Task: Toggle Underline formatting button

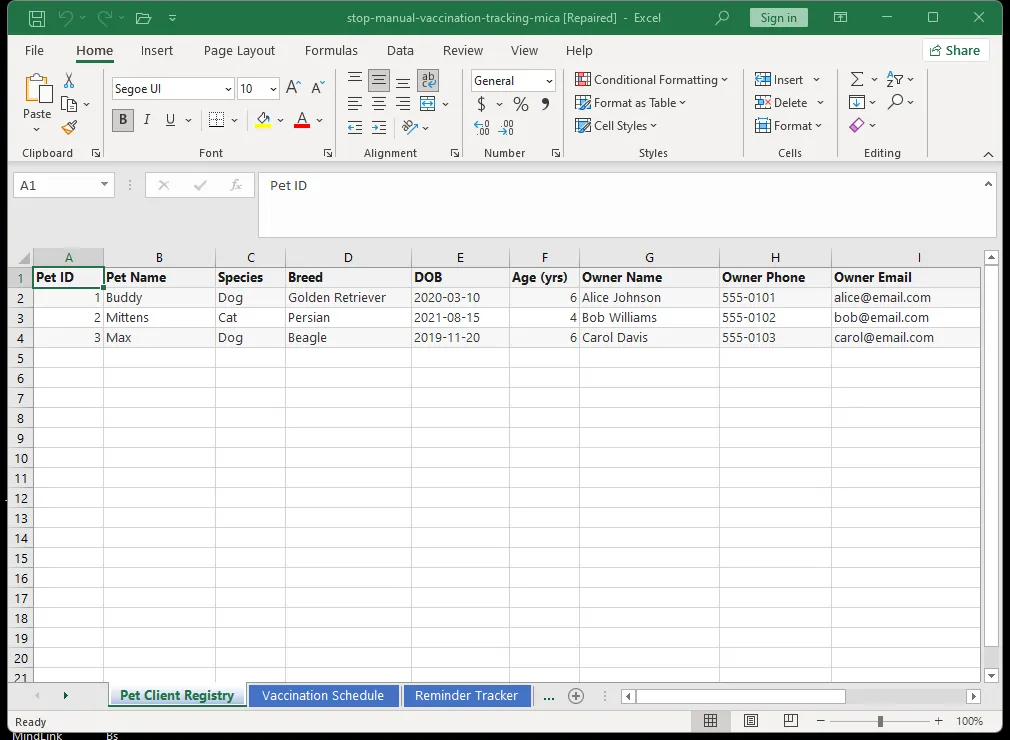Action: (x=170, y=120)
